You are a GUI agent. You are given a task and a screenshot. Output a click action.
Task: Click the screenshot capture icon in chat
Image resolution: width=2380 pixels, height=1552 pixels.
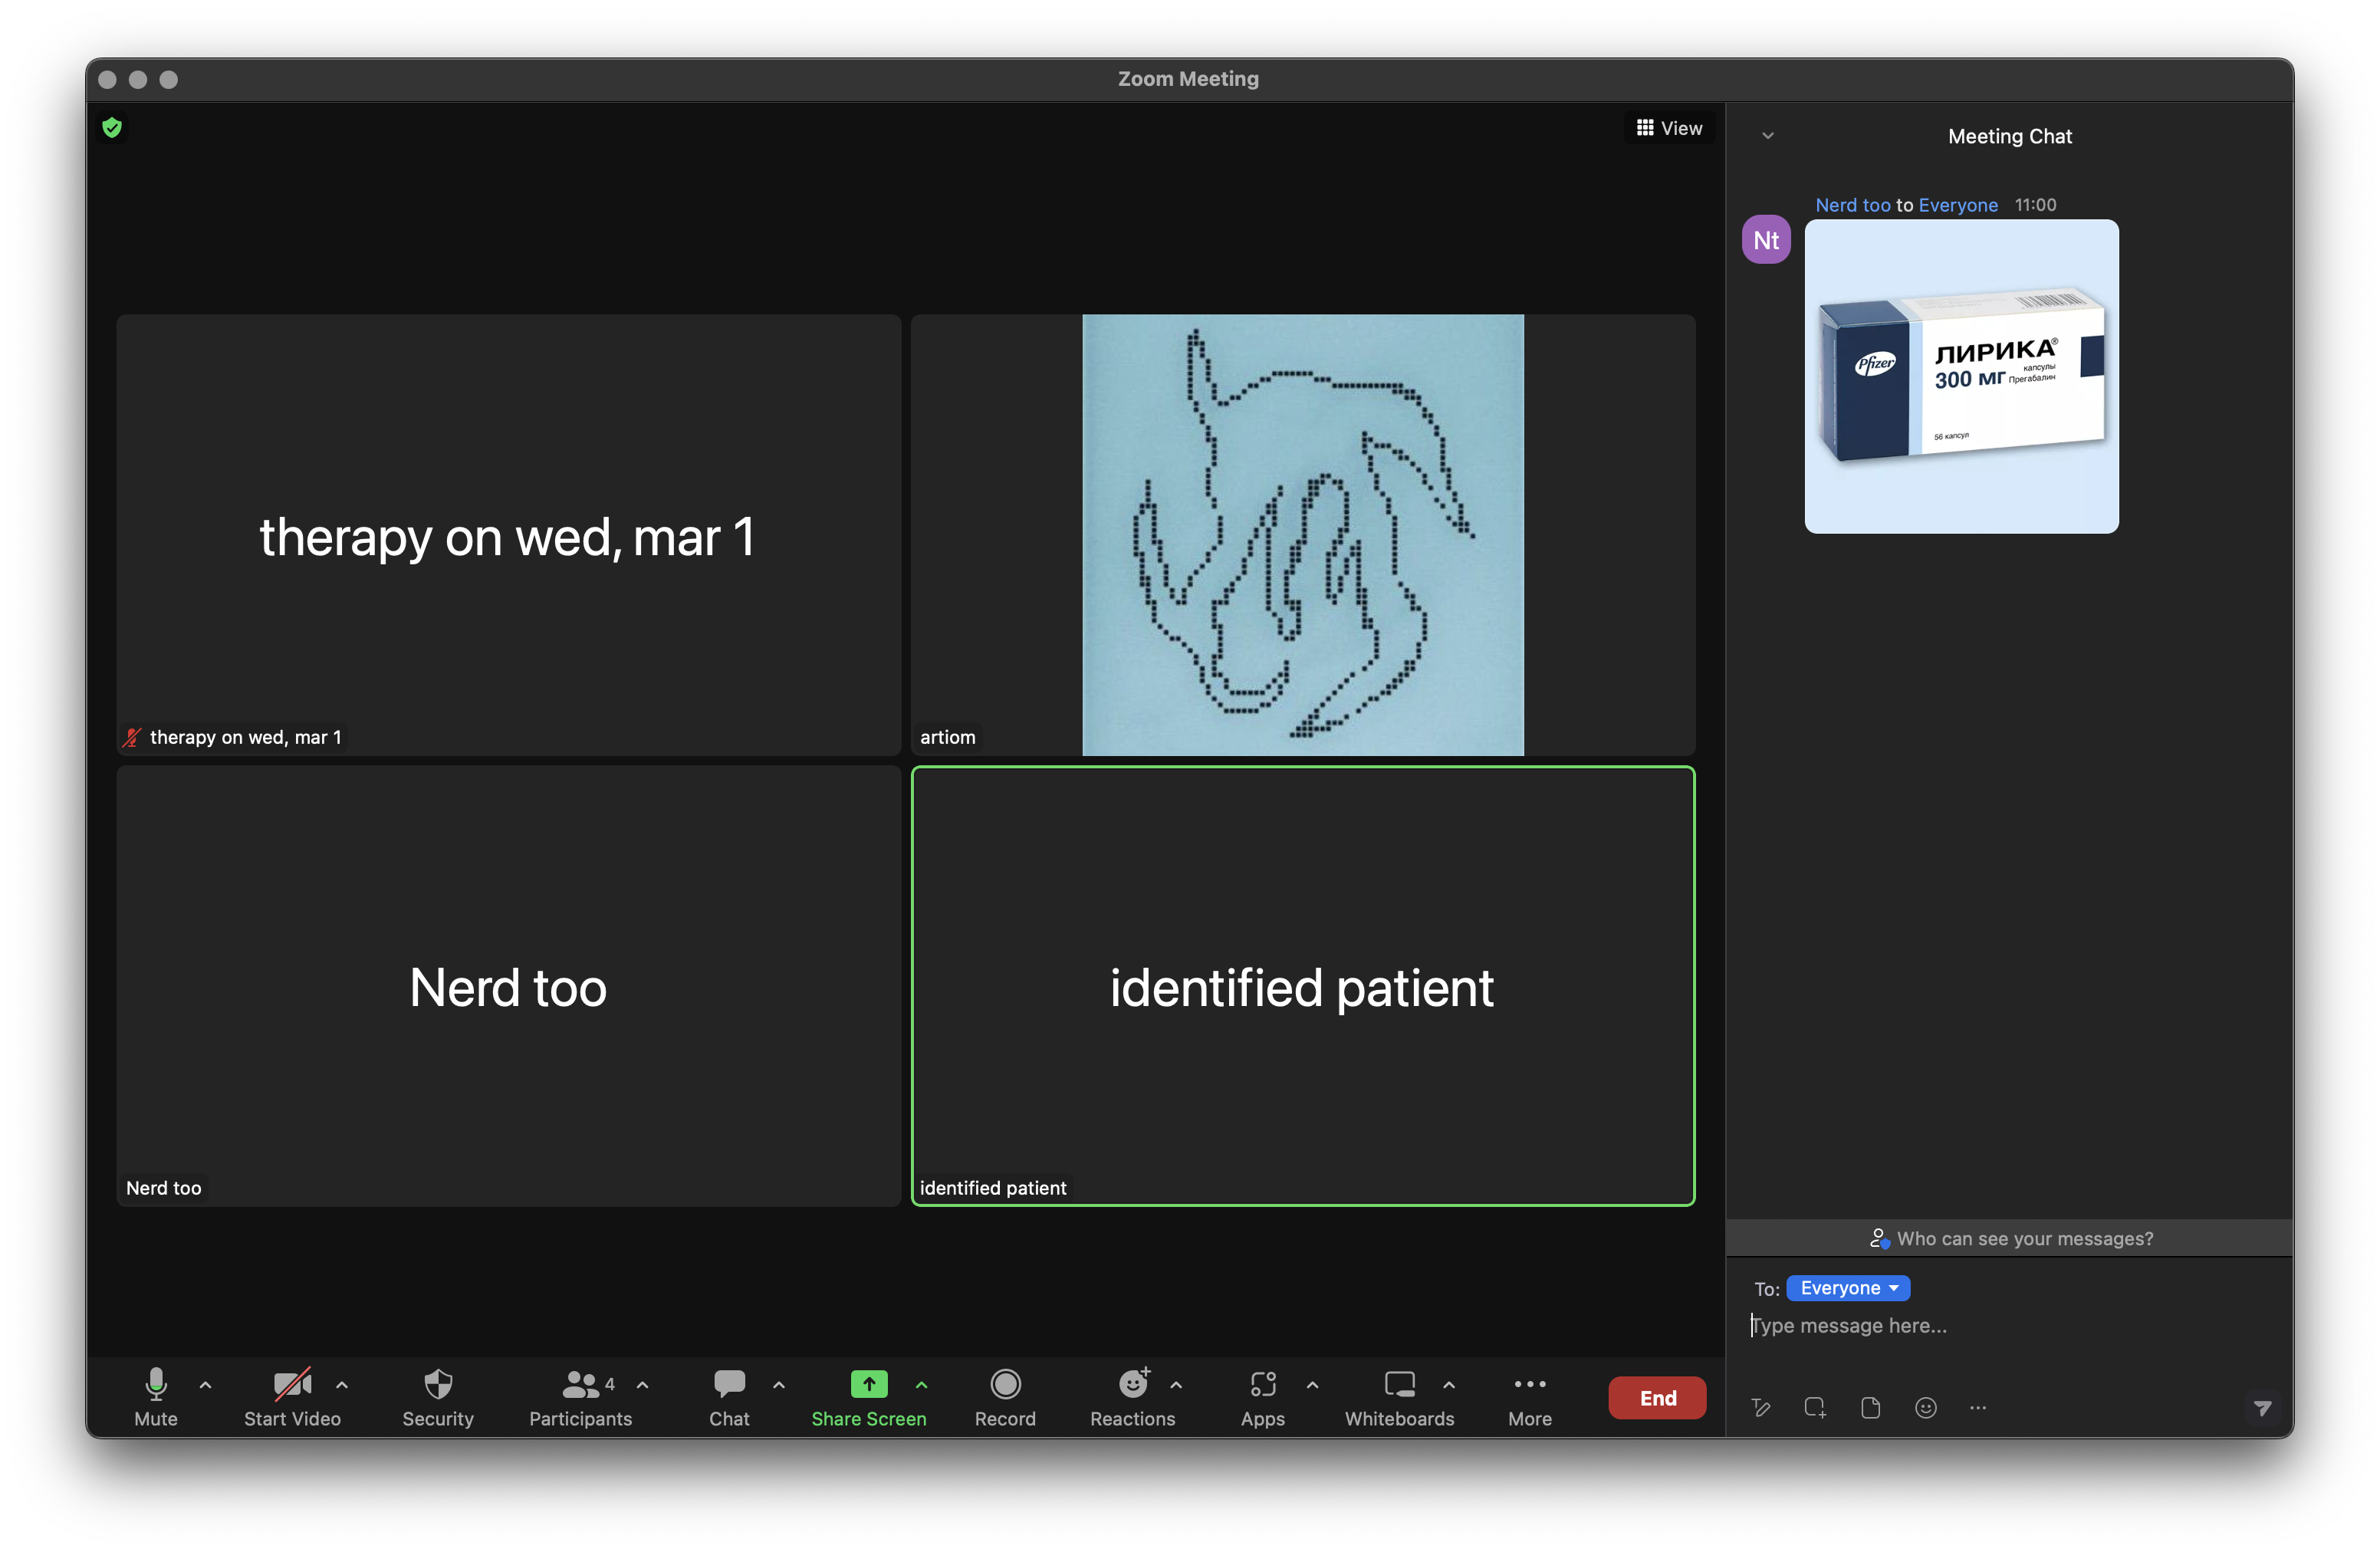pos(1815,1408)
